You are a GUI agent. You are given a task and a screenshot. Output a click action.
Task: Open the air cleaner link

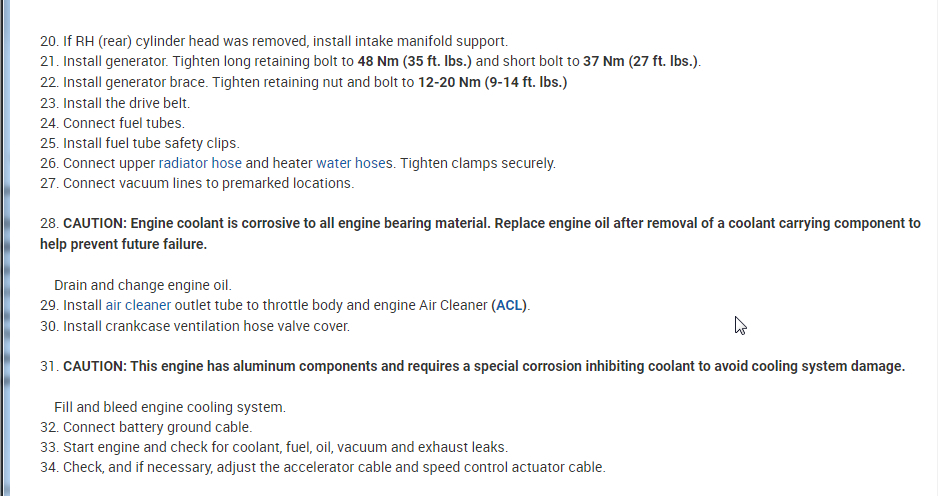(138, 305)
